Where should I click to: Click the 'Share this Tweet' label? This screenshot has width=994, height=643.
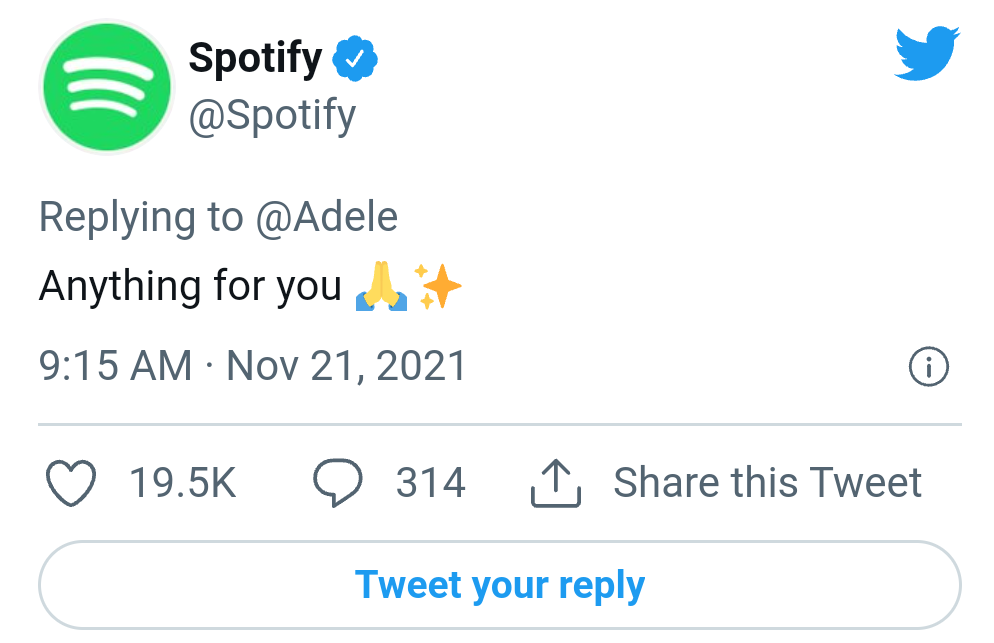(767, 484)
